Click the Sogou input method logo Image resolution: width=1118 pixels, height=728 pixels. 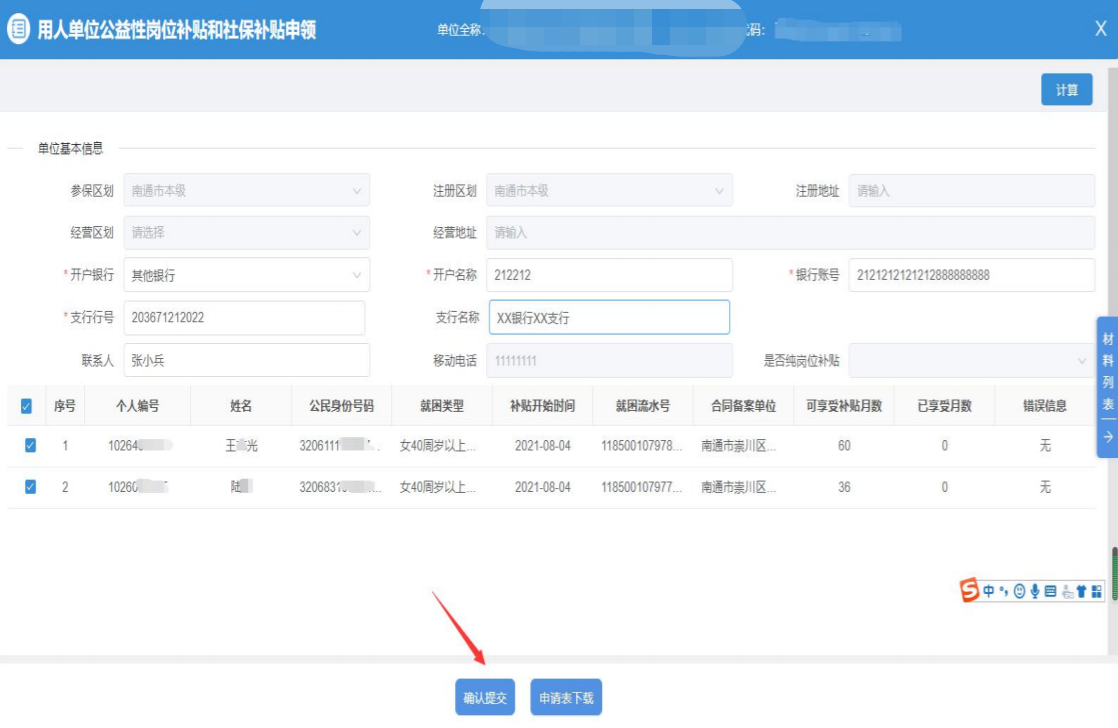coord(969,591)
